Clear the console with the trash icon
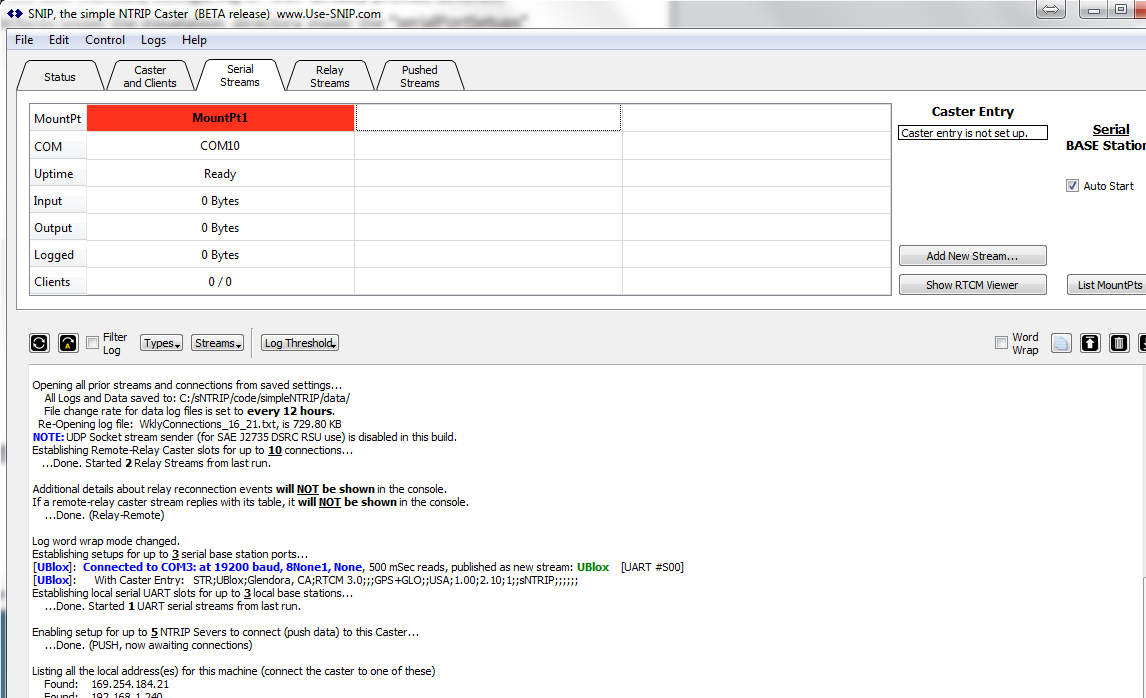The width and height of the screenshot is (1146, 698). pyautogui.click(x=1118, y=343)
